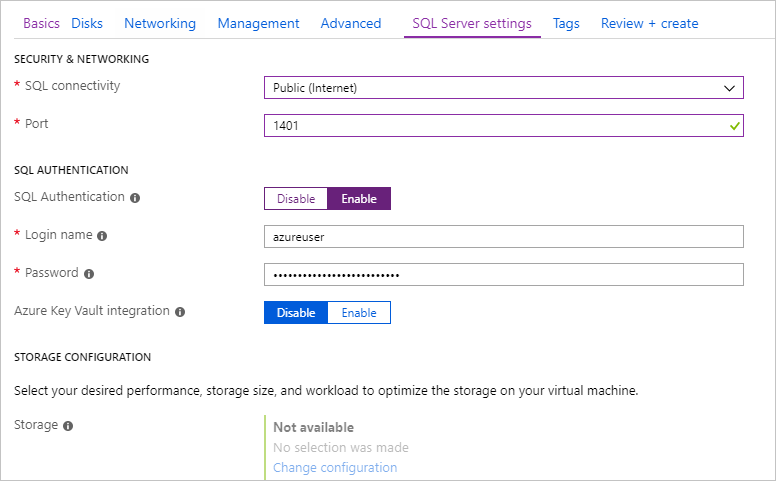Click info icon beside Login name
The width and height of the screenshot is (776, 481).
click(x=102, y=236)
